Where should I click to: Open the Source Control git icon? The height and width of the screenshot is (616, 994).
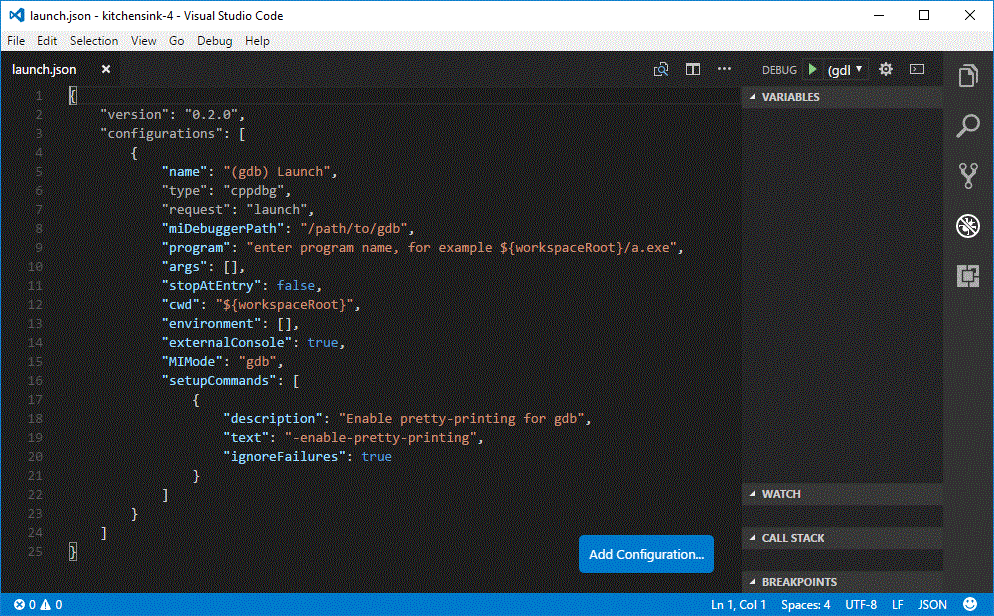point(968,176)
